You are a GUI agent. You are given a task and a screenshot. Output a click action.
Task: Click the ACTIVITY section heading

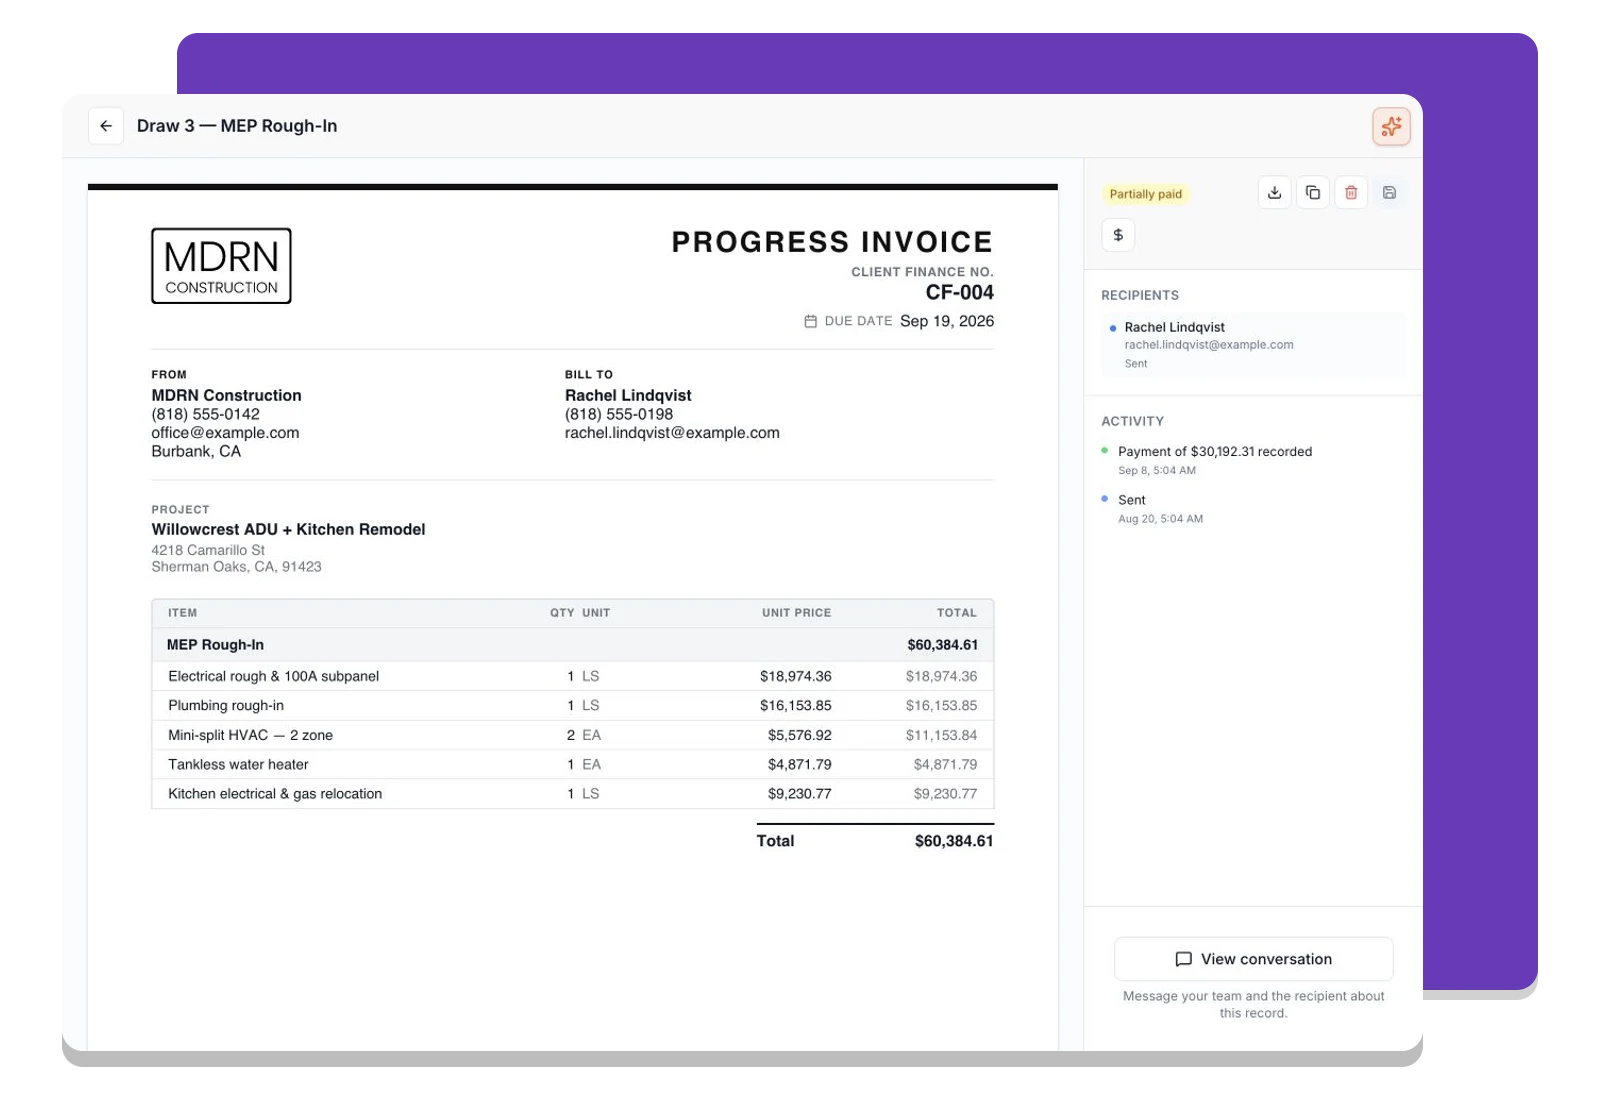point(1132,422)
